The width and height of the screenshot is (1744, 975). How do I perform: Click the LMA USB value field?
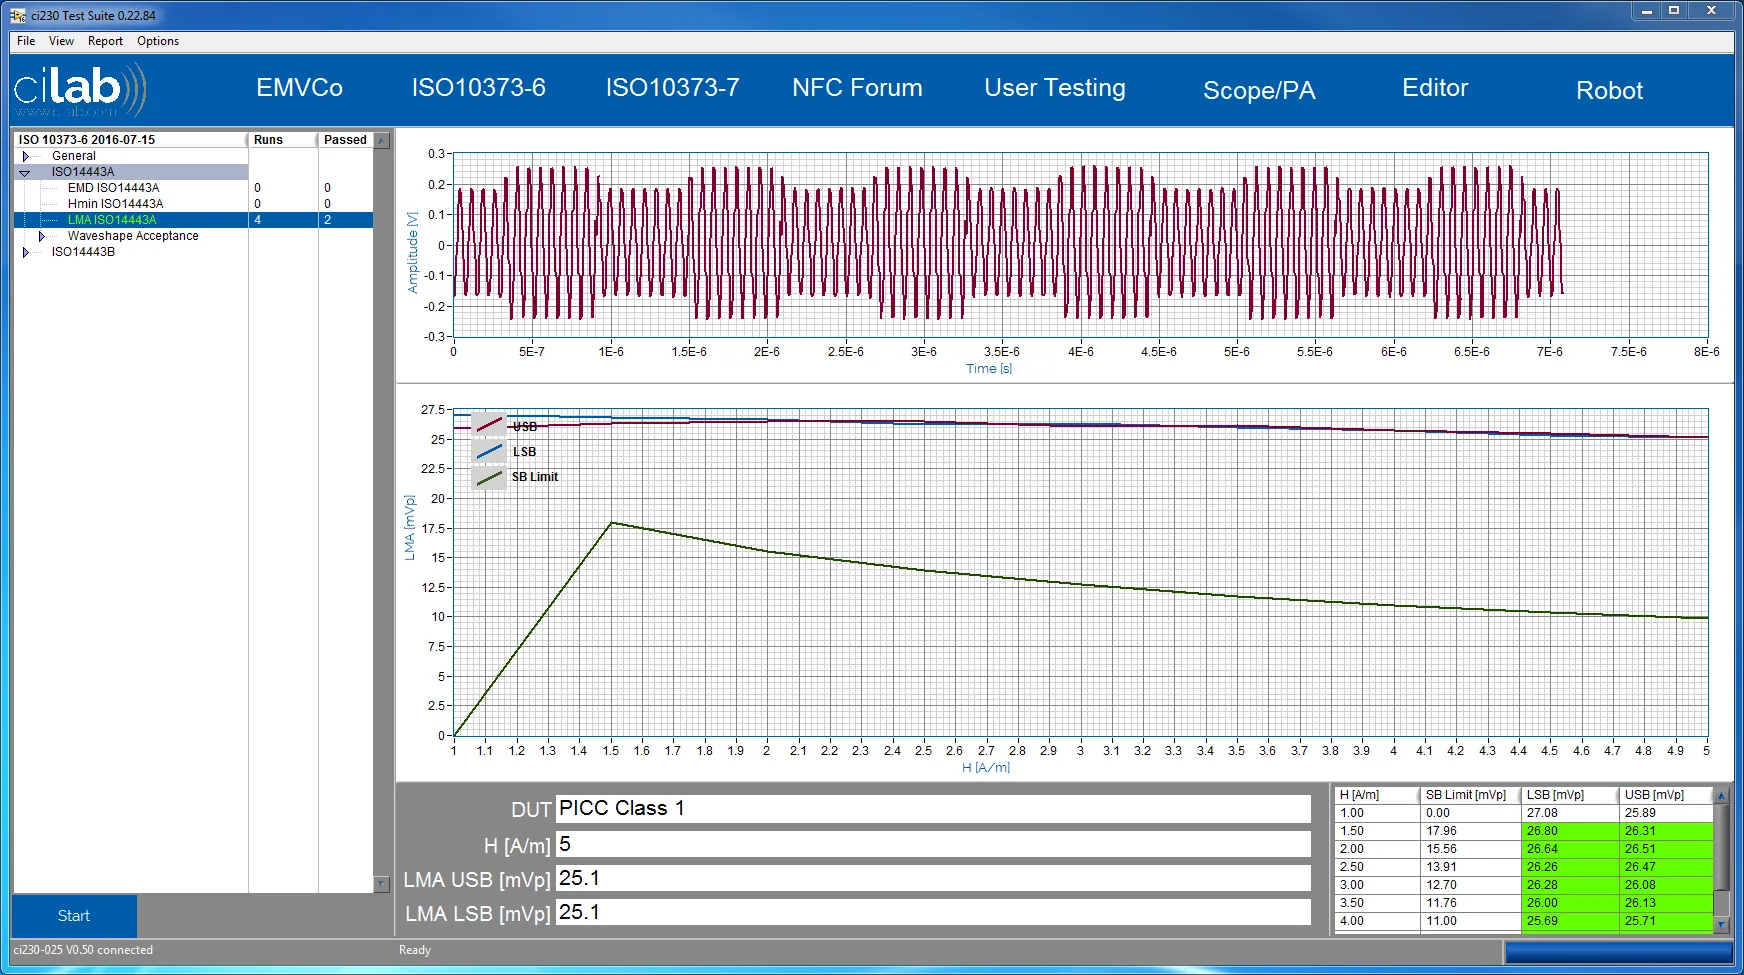(x=933, y=878)
